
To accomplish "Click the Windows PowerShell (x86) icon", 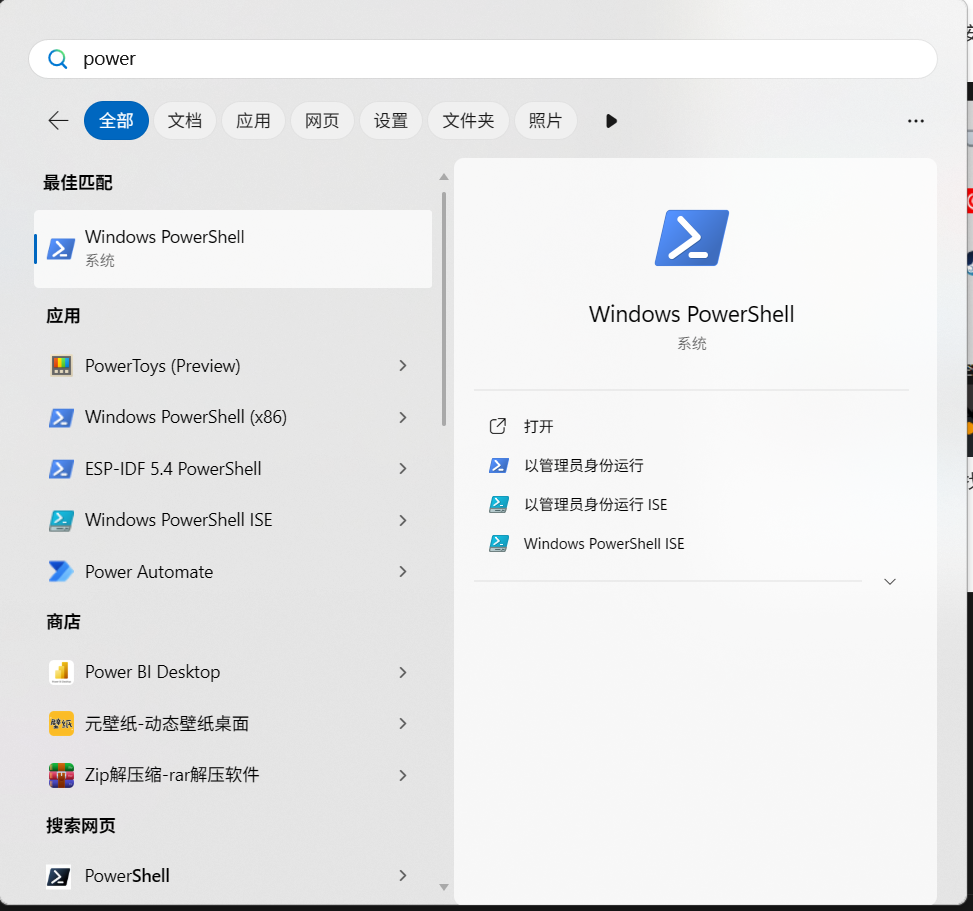I will pyautogui.click(x=61, y=418).
